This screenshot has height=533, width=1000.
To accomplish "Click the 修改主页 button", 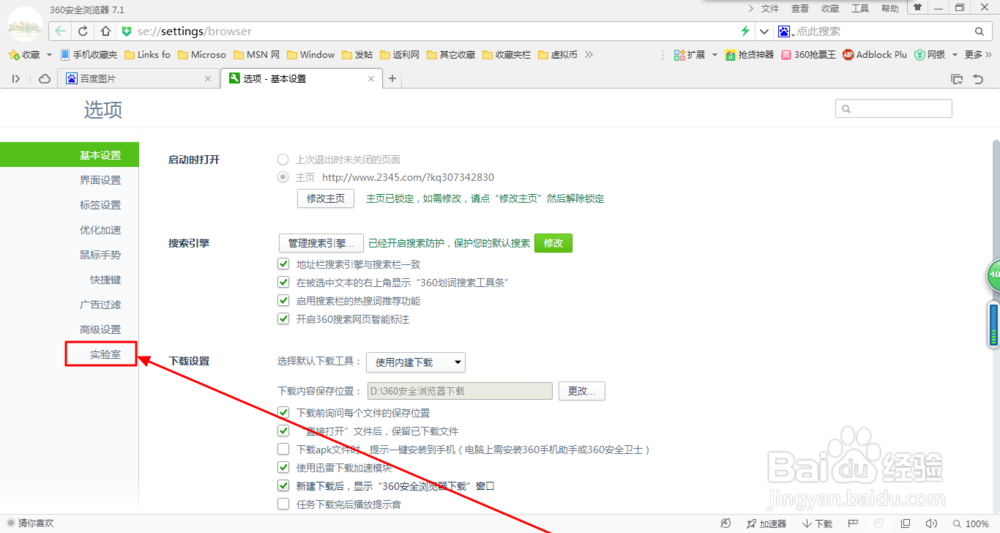I will [325, 198].
